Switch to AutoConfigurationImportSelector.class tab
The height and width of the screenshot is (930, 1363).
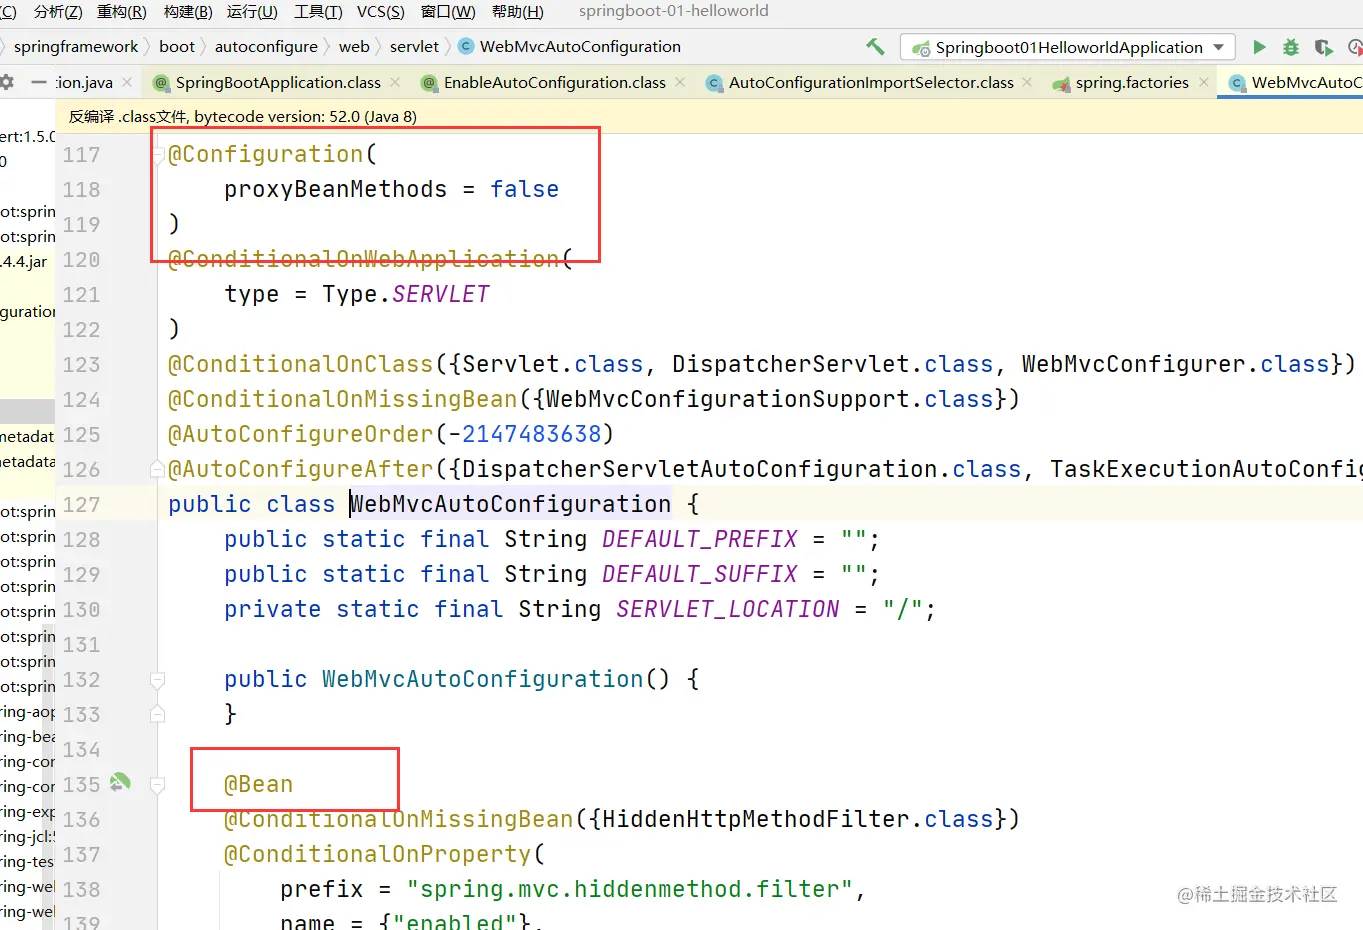coord(871,83)
